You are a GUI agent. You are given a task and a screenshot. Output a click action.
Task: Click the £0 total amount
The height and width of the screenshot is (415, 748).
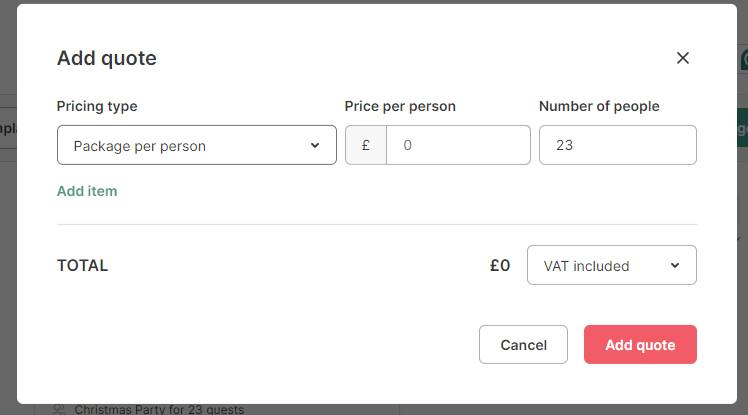click(x=500, y=266)
